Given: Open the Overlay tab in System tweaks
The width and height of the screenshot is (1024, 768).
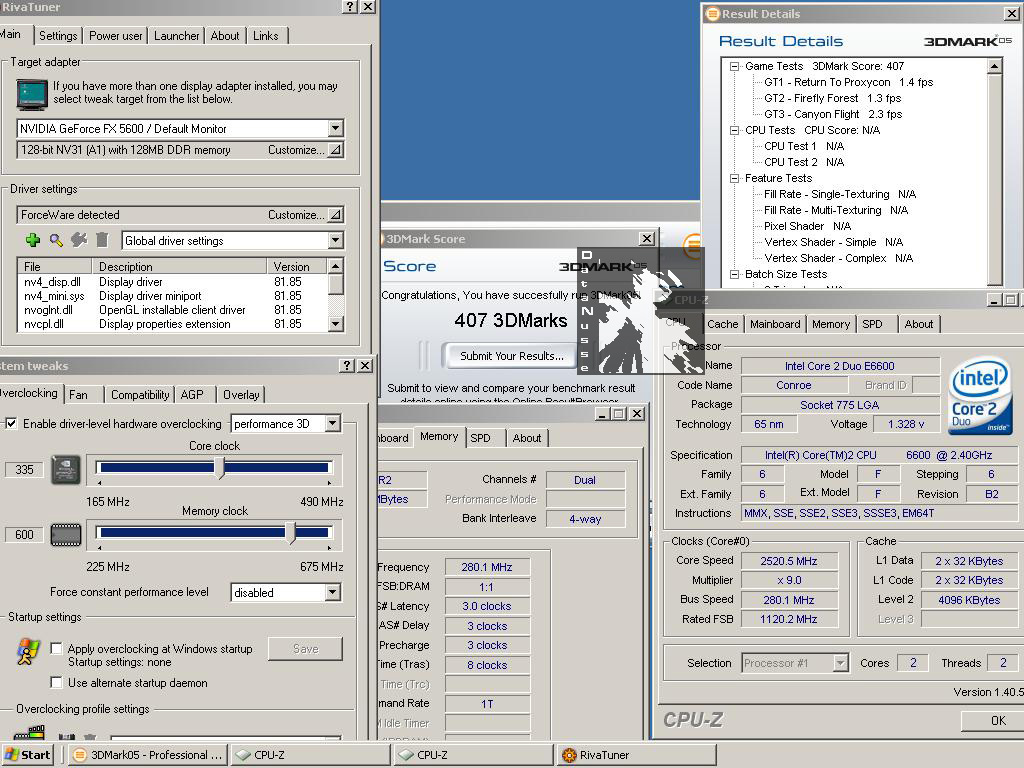Looking at the screenshot, I should tap(241, 394).
